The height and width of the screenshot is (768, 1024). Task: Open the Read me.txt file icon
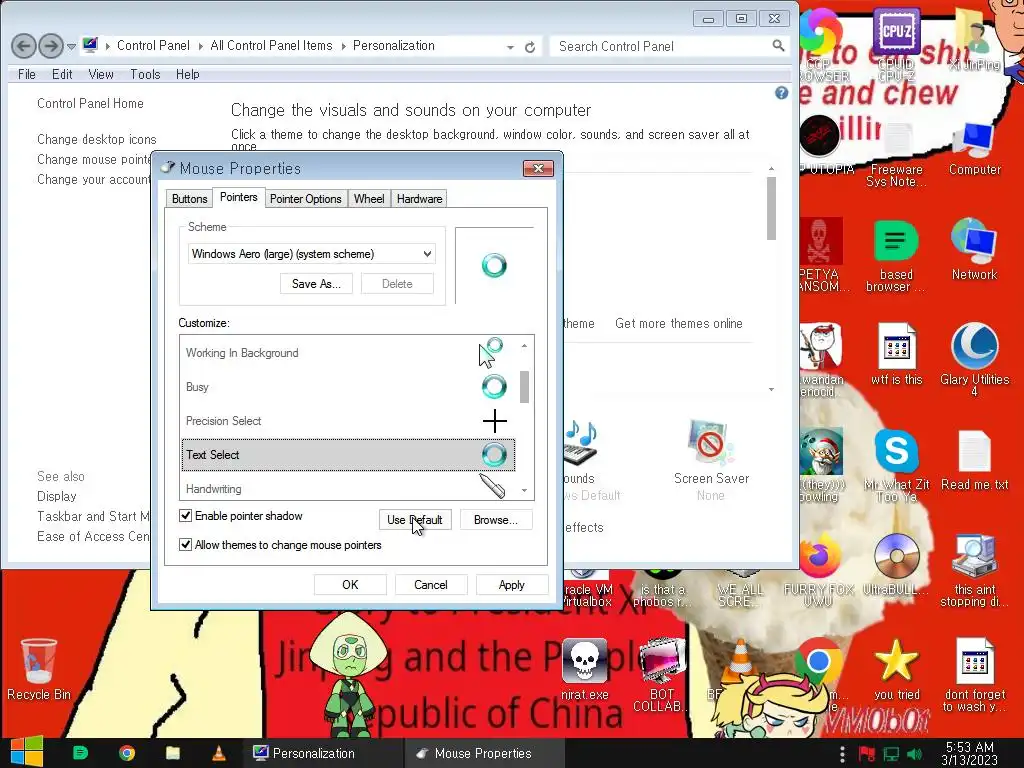click(974, 460)
